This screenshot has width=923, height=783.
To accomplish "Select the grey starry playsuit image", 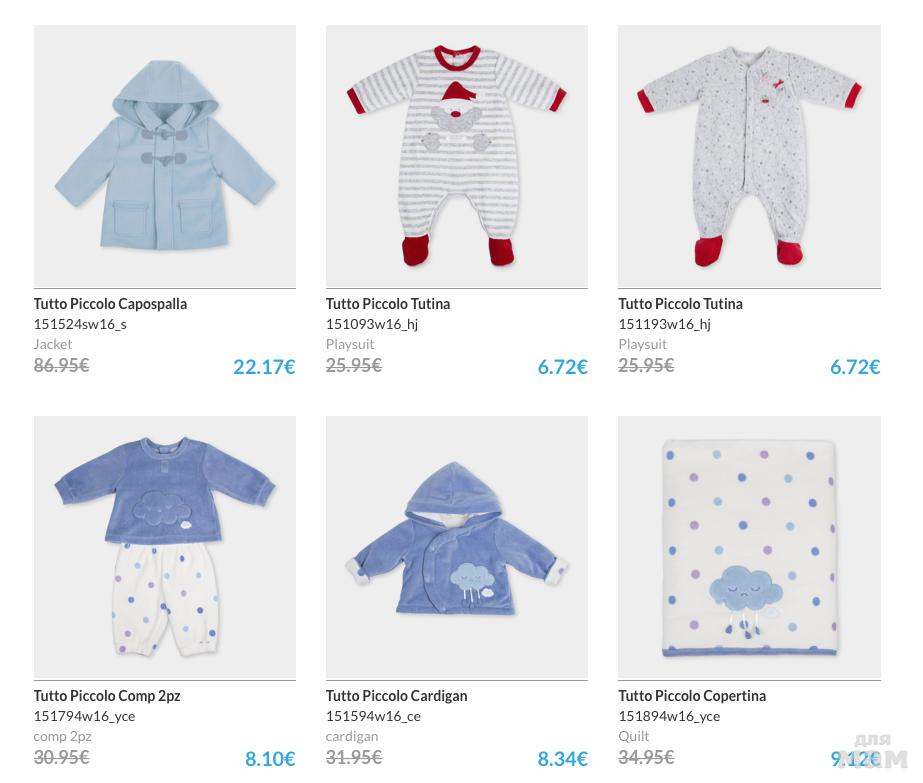I will 748,157.
